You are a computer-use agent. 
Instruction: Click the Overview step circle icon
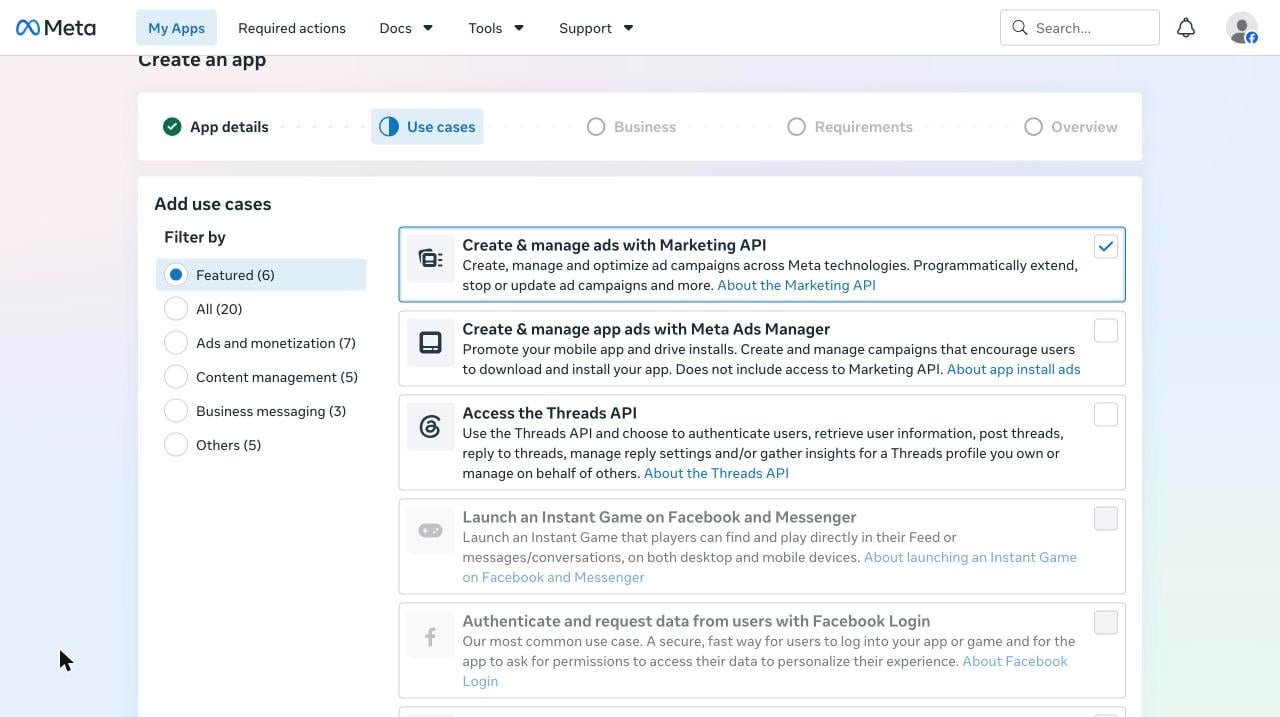click(x=1033, y=127)
